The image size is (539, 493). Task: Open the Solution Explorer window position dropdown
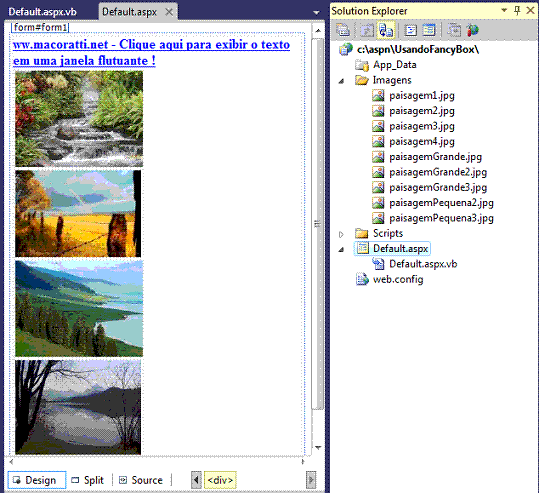pyautogui.click(x=504, y=10)
